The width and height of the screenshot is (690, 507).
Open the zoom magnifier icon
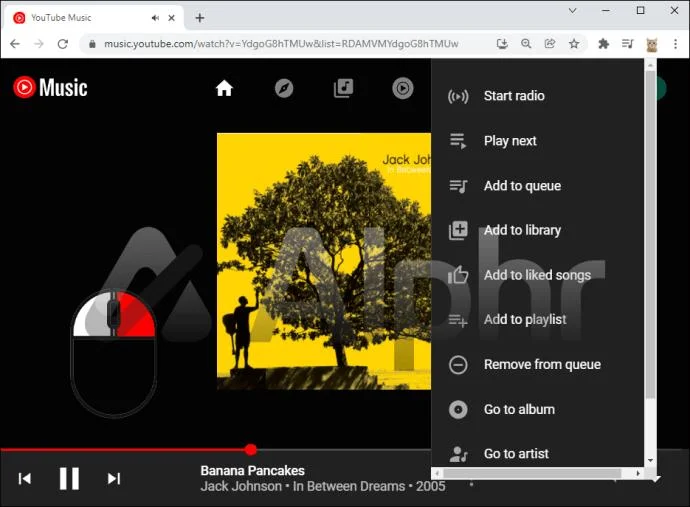pyautogui.click(x=526, y=44)
